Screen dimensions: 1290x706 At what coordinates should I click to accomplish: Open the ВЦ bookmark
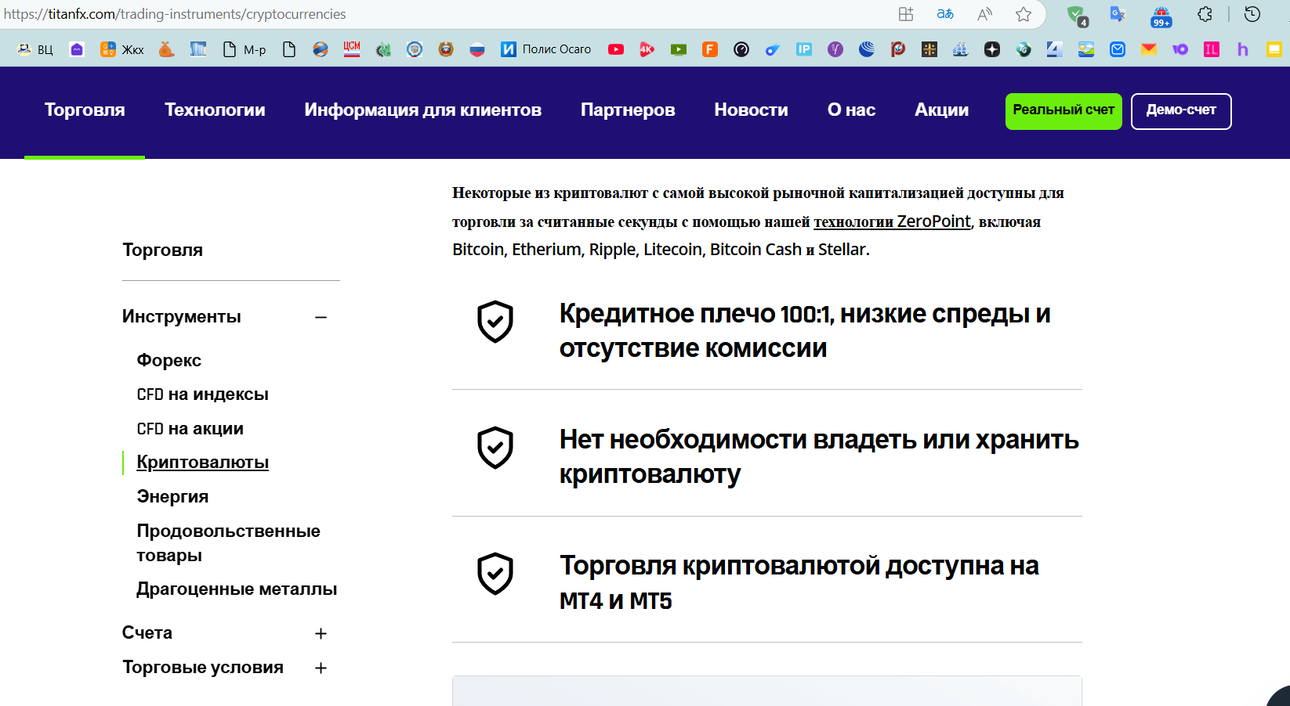tap(35, 49)
